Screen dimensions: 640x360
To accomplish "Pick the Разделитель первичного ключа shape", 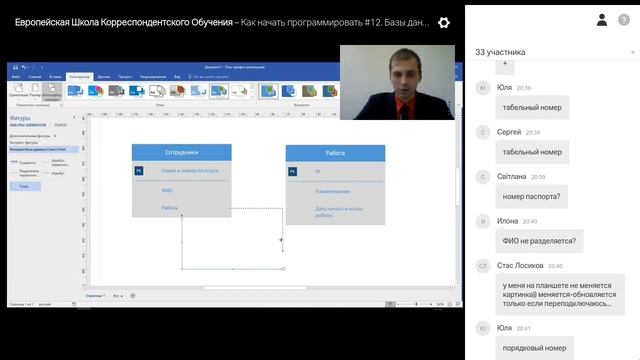I will tap(25, 173).
